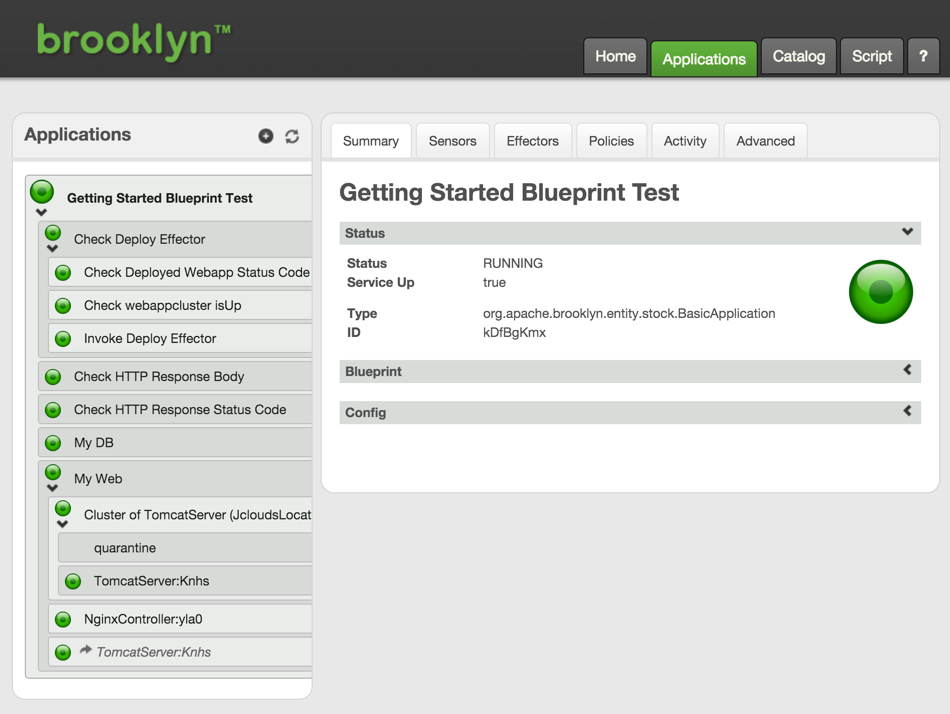
Task: Click green status icon beside My DB
Action: click(x=53, y=443)
